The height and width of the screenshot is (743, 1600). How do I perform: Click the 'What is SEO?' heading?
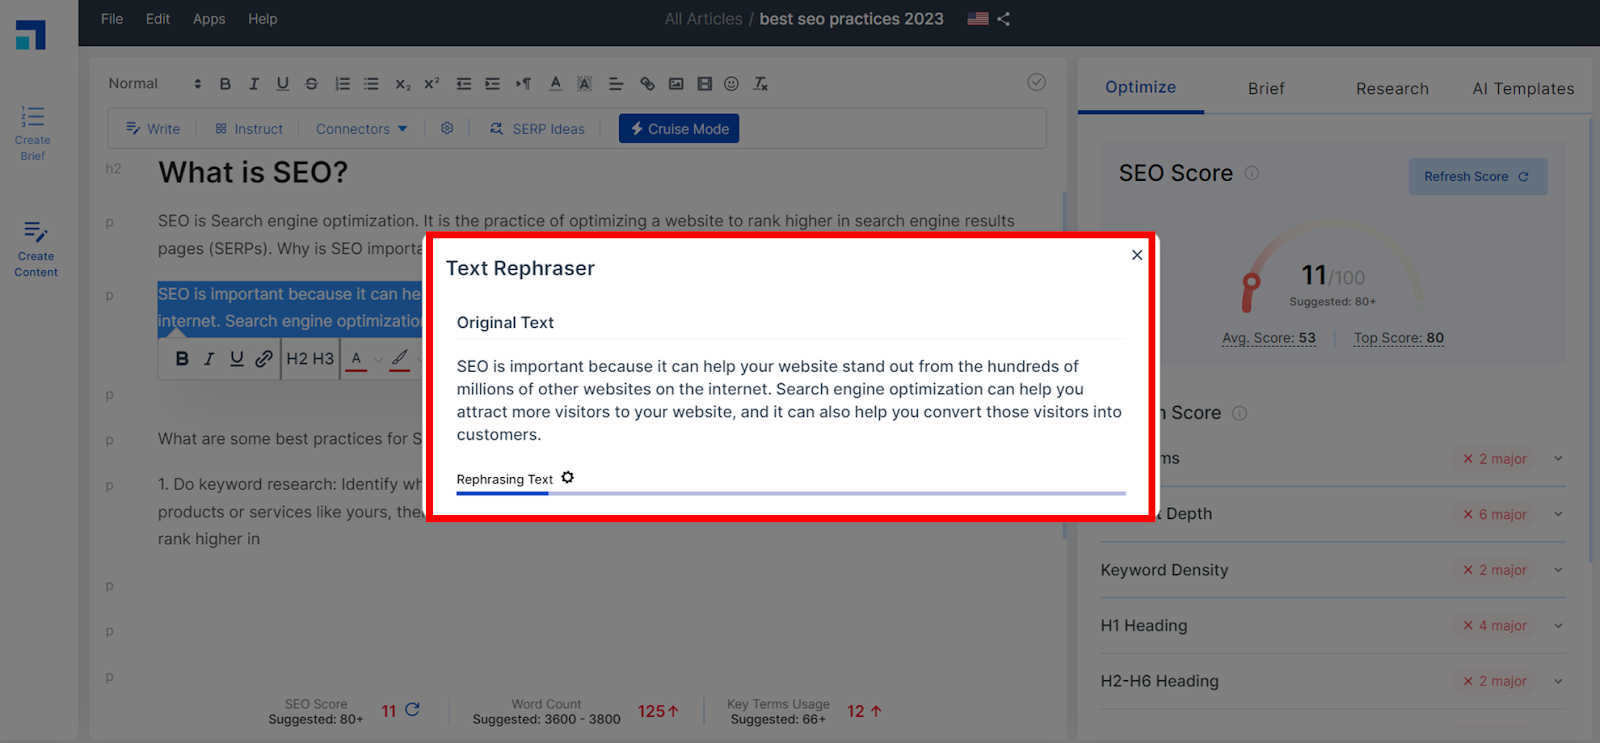click(253, 173)
